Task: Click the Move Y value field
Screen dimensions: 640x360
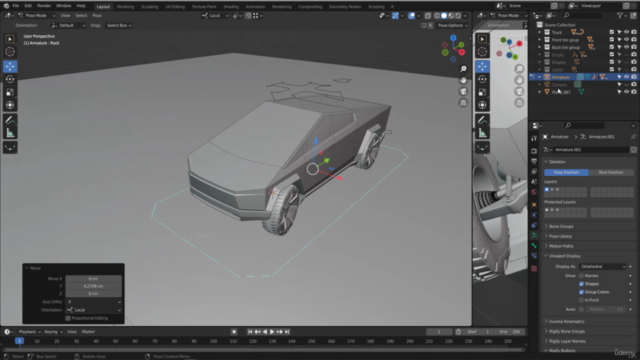Action: pos(93,286)
